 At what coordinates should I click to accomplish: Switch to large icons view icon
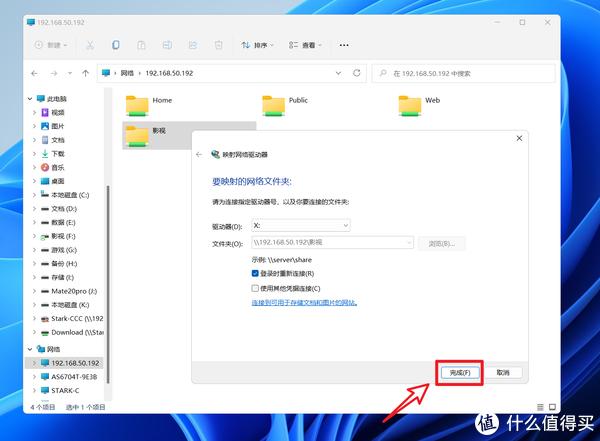tap(552, 407)
